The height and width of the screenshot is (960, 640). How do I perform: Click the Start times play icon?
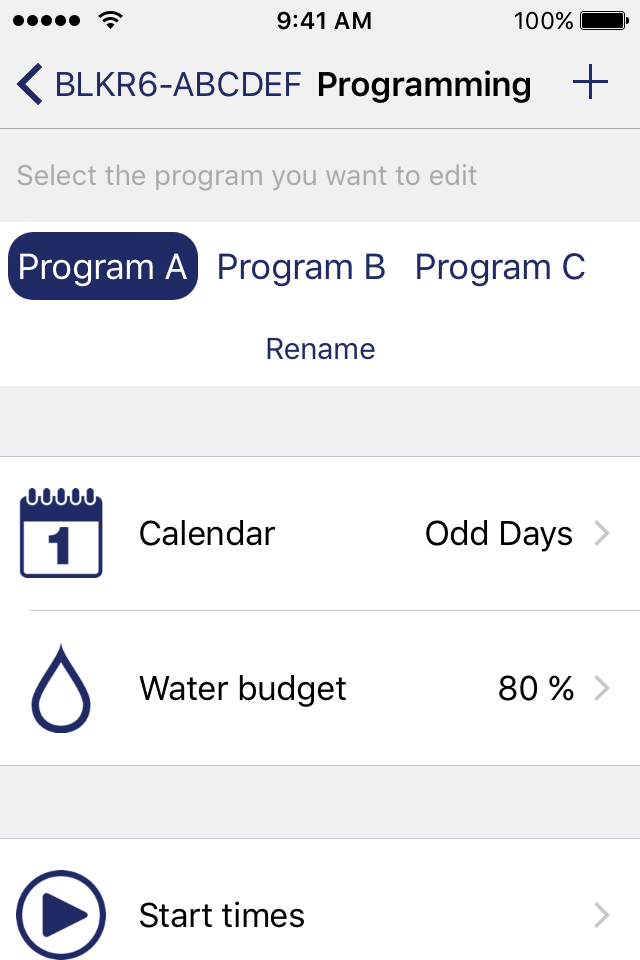pos(61,915)
